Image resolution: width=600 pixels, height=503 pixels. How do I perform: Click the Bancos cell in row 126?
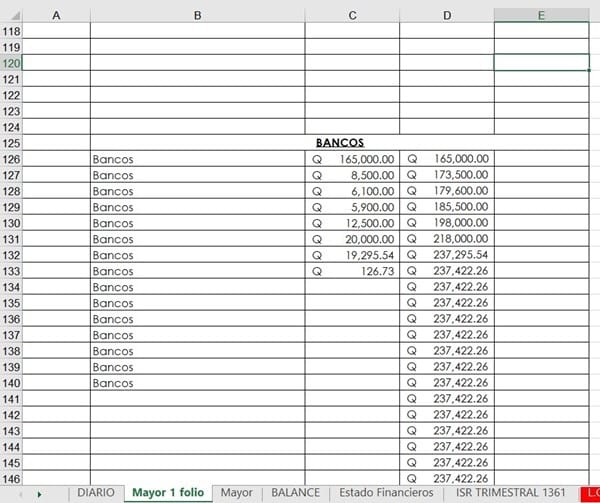coord(198,159)
